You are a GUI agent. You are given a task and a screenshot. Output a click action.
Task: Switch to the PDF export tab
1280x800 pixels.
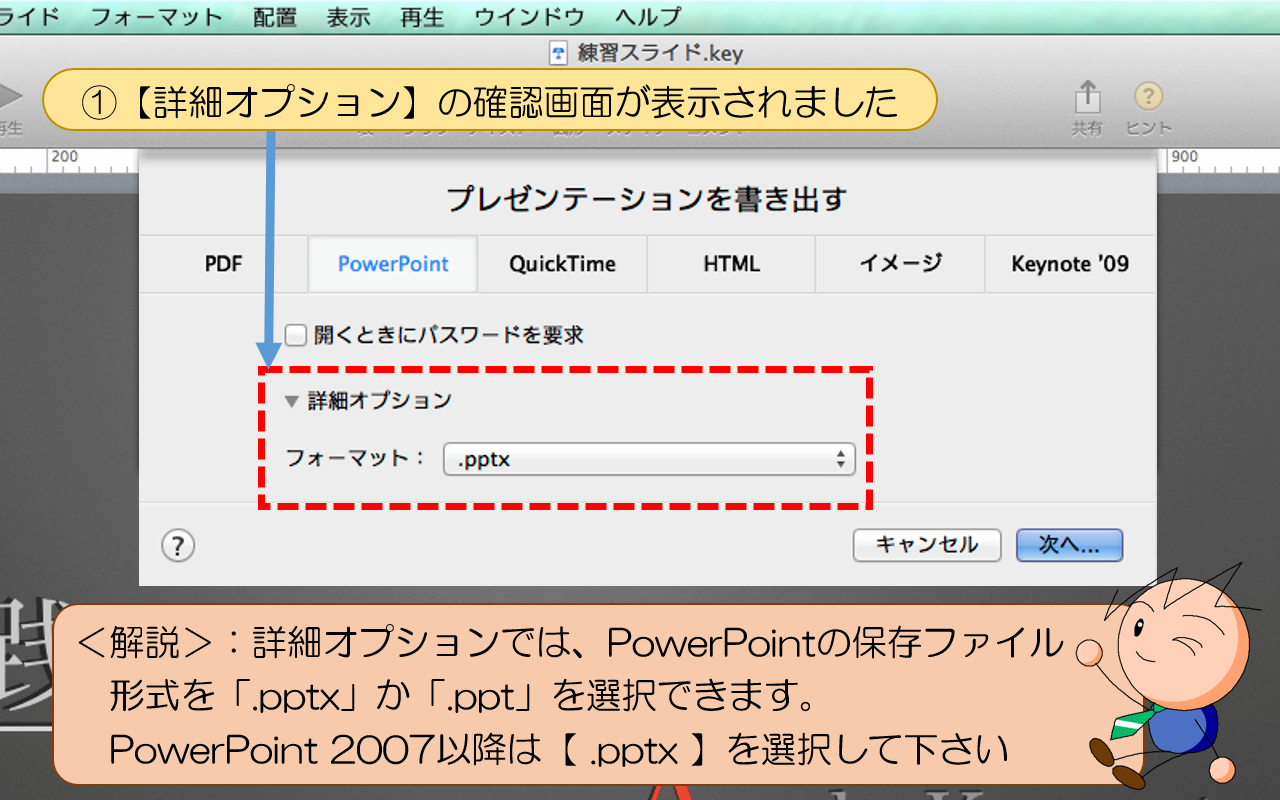pyautogui.click(x=224, y=264)
